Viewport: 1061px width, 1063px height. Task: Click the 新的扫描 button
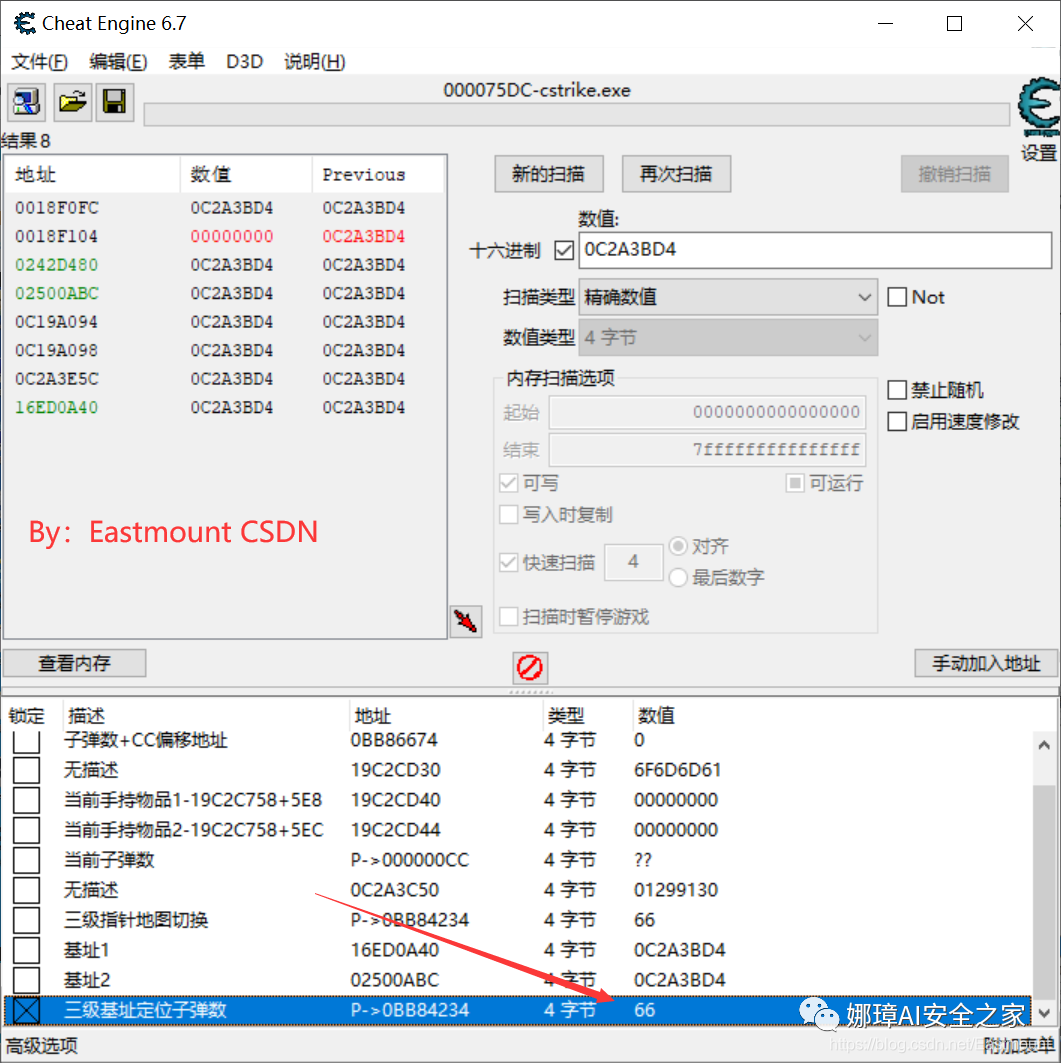click(x=548, y=174)
